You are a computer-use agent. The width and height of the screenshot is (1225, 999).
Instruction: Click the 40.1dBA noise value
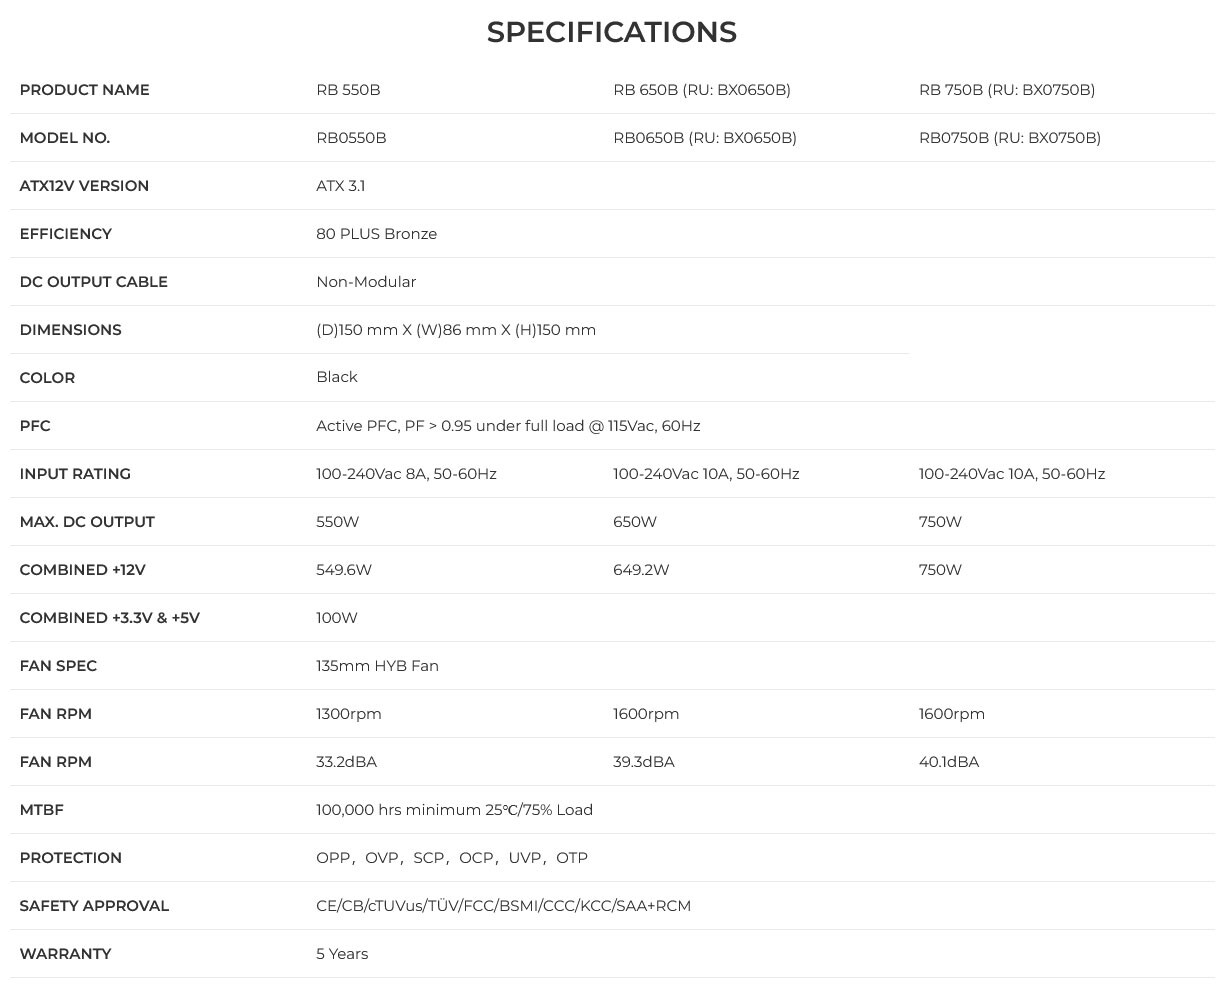(x=948, y=762)
